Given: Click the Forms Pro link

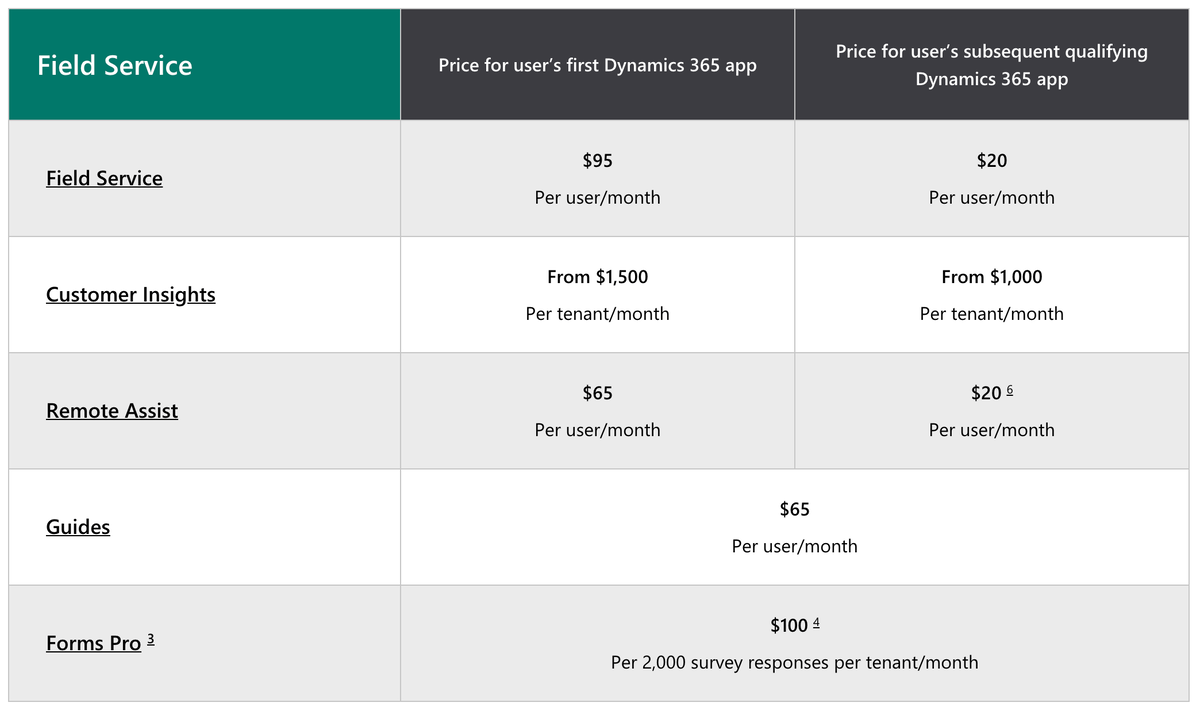Looking at the screenshot, I should coord(93,643).
